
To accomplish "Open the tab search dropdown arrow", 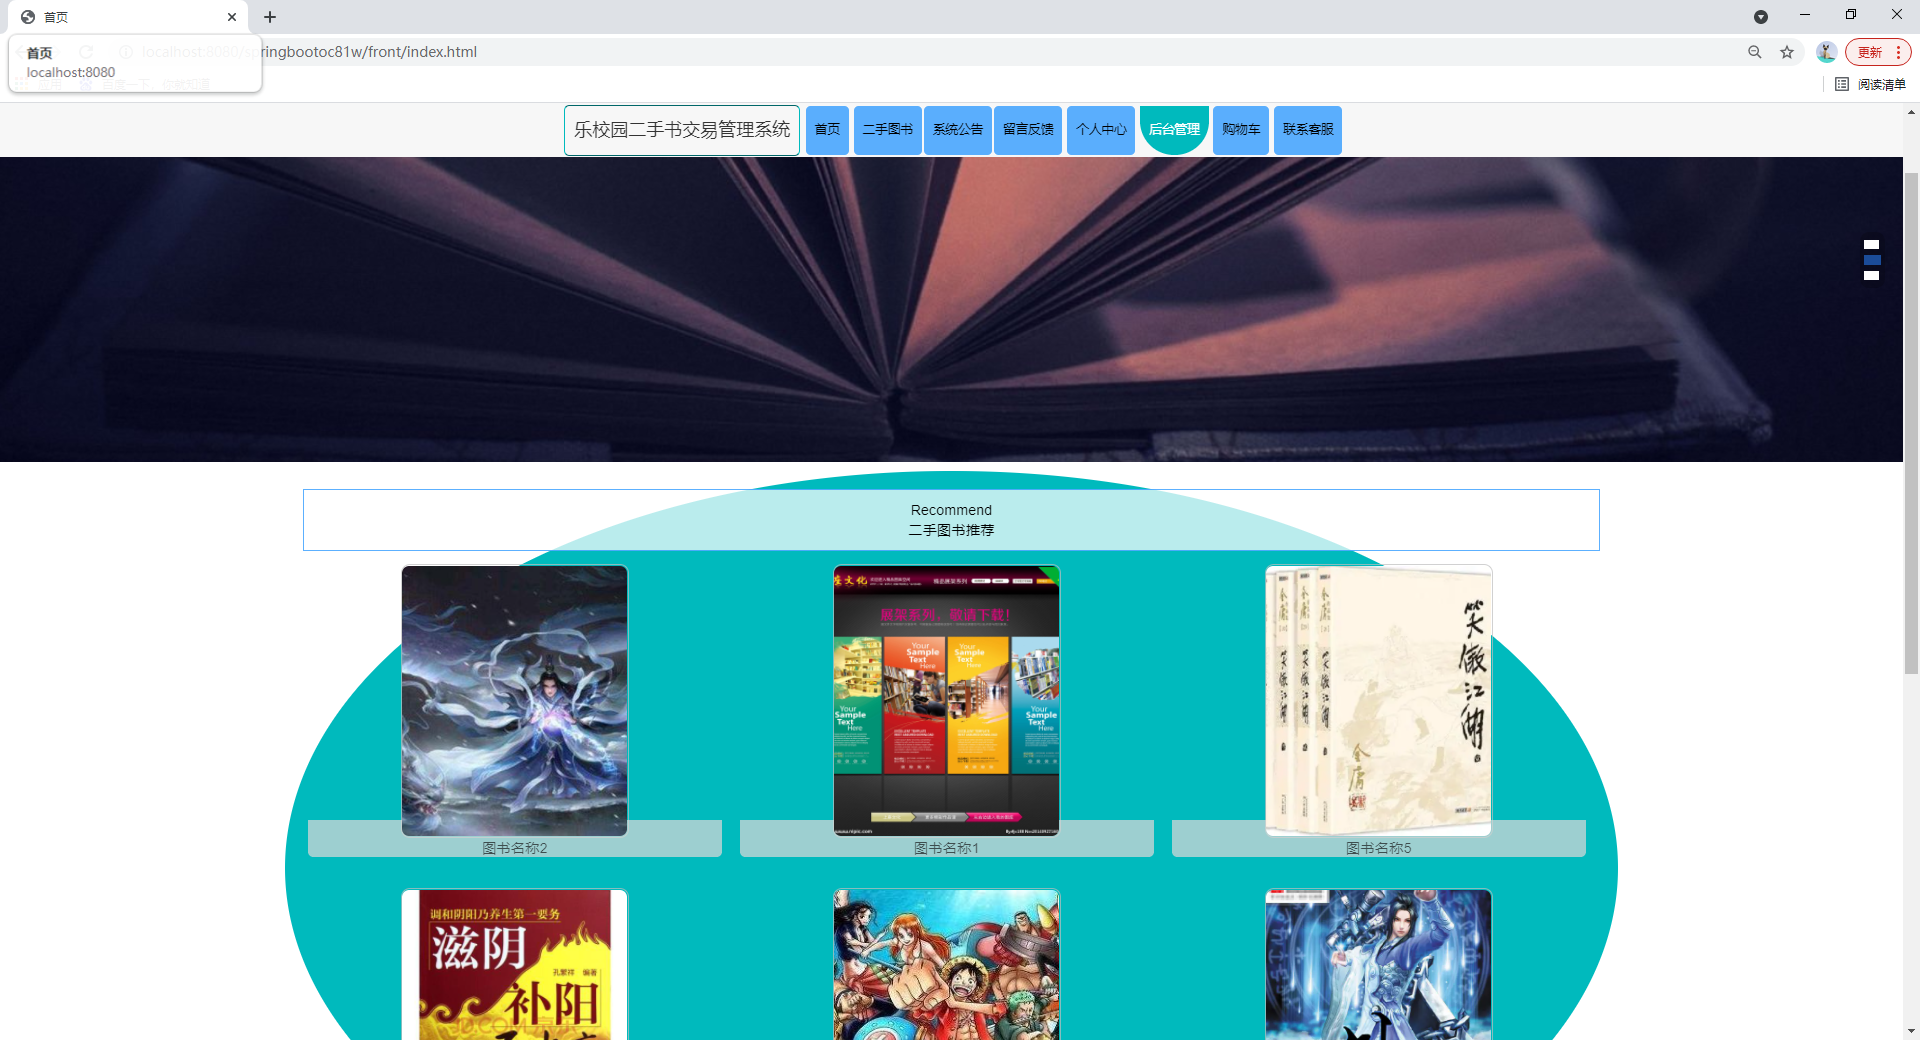I will [1761, 17].
